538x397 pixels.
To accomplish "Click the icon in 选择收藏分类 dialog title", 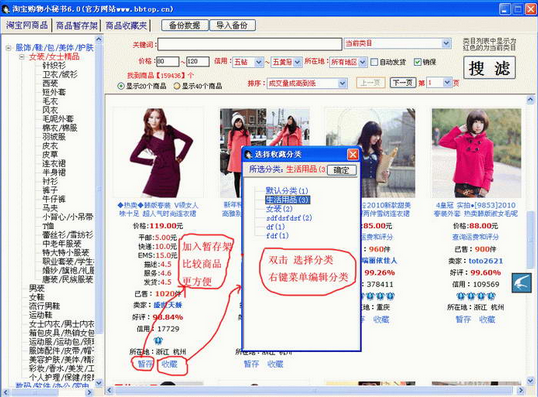I will [248, 155].
